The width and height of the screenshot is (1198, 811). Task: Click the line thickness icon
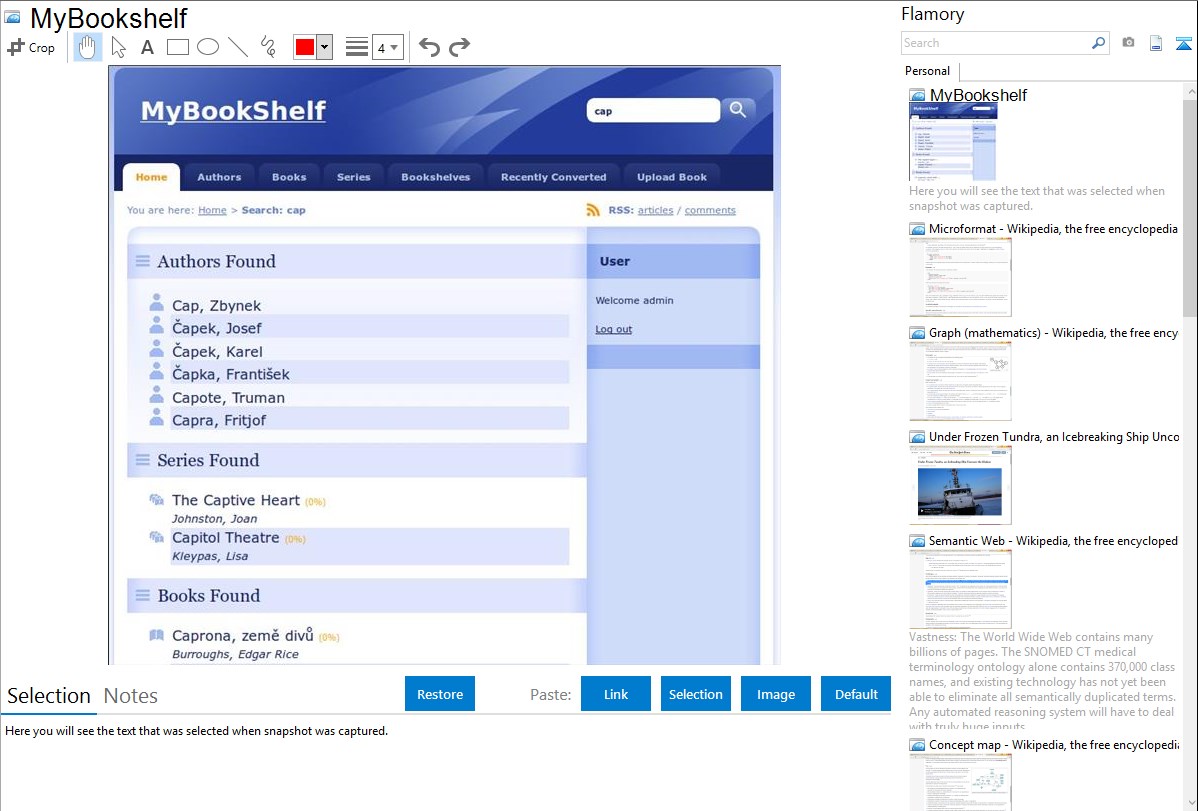coord(357,47)
